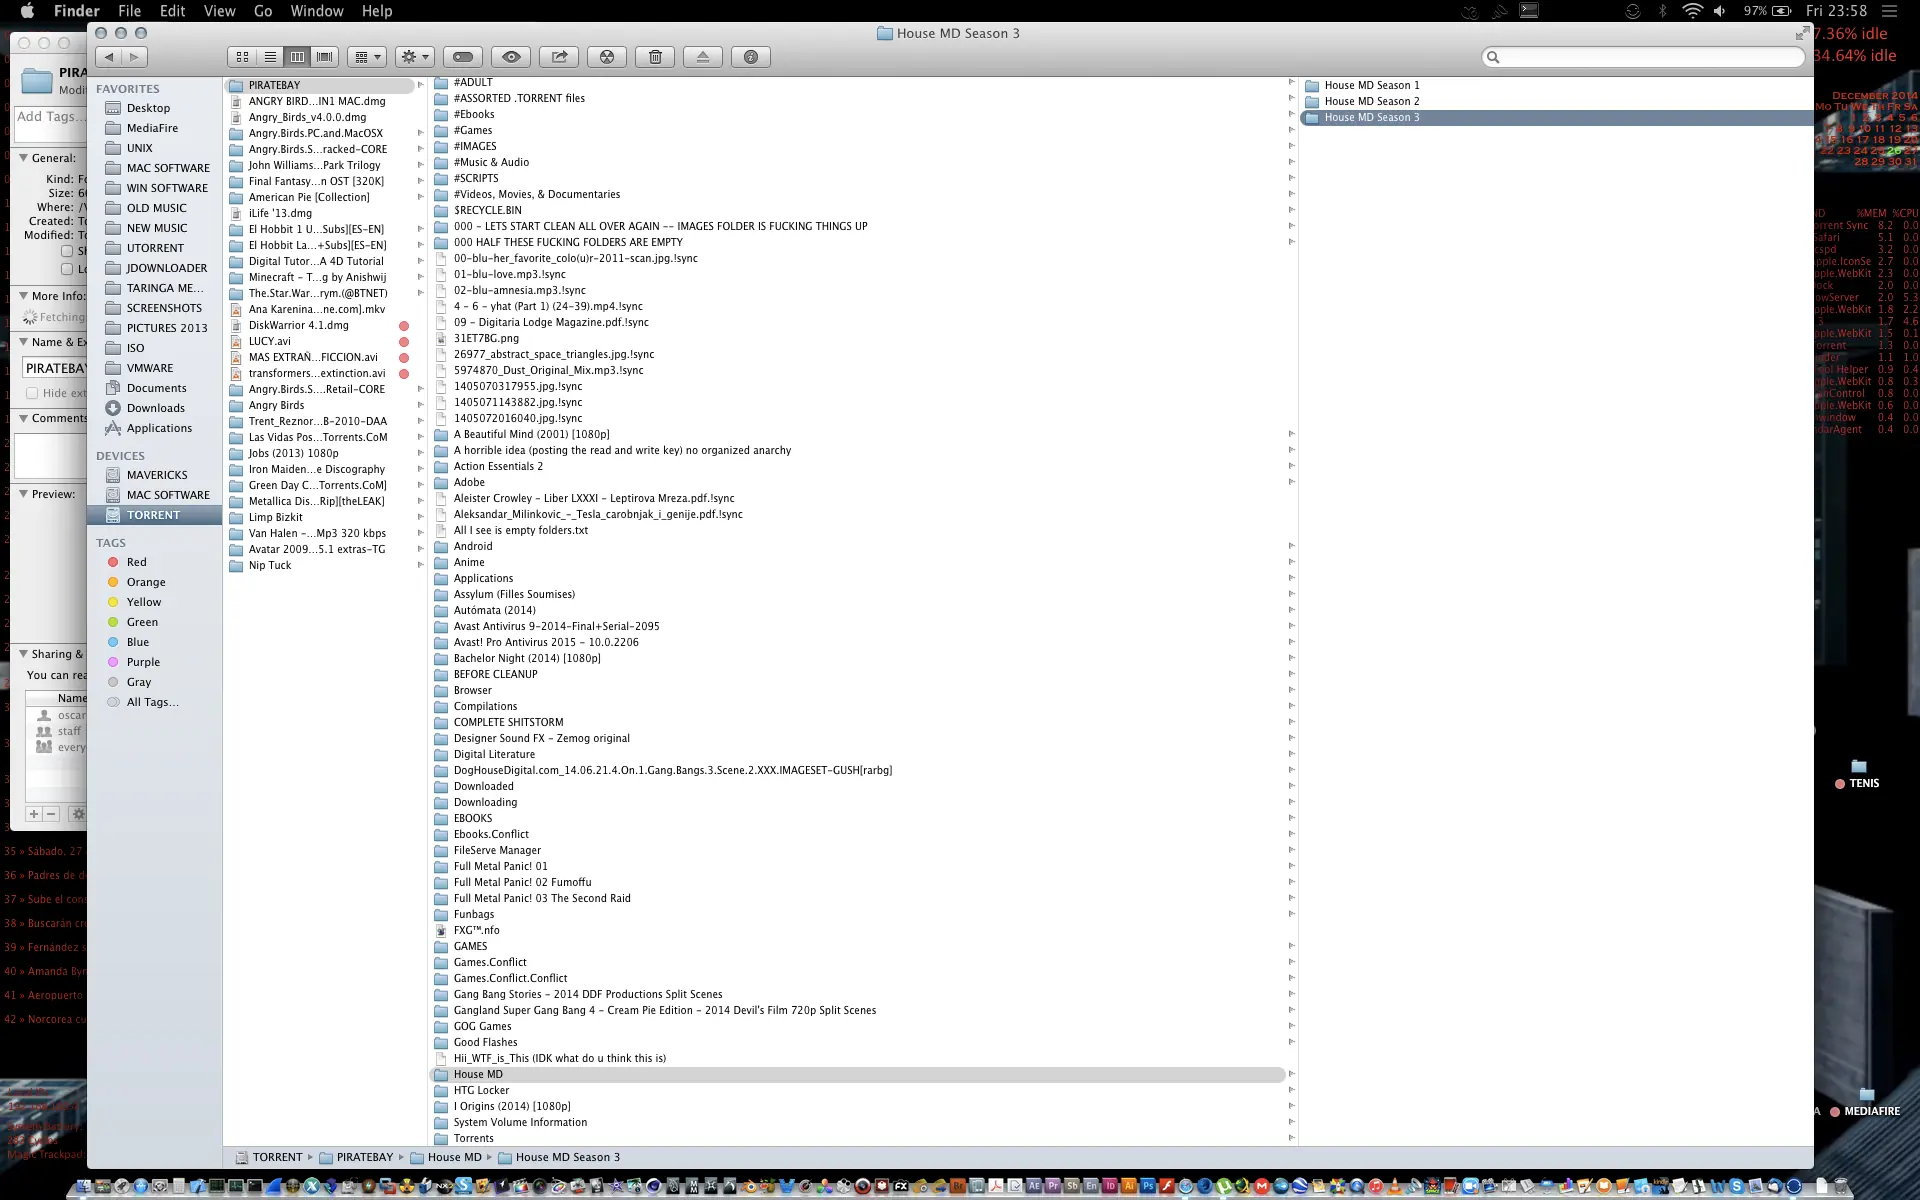Click the Finder search field
Screen dimensions: 1920x1200
click(1643, 57)
